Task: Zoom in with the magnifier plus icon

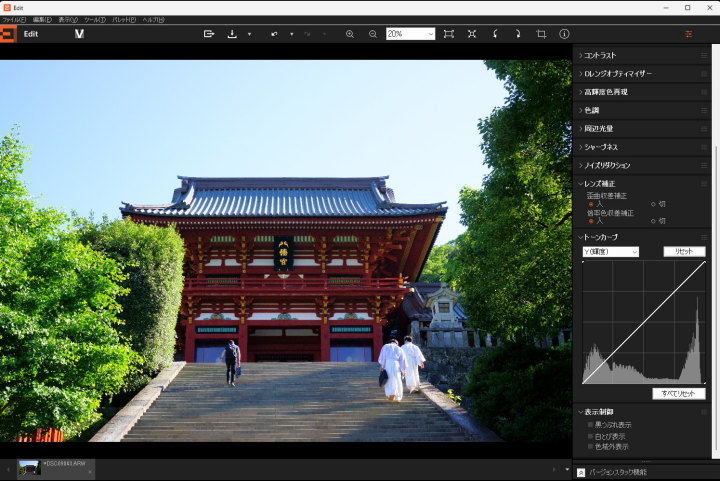Action: click(x=350, y=34)
